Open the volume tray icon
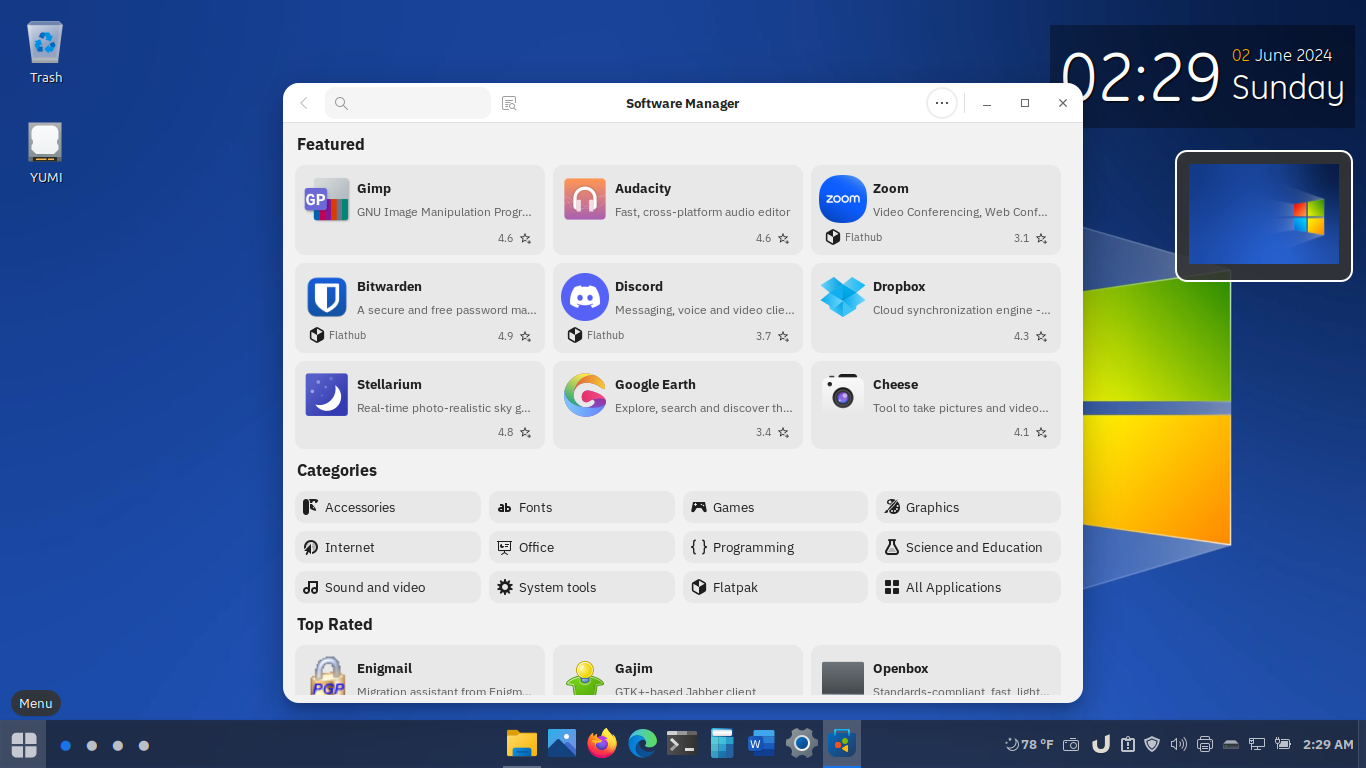Viewport: 1366px width, 768px height. click(x=1179, y=744)
